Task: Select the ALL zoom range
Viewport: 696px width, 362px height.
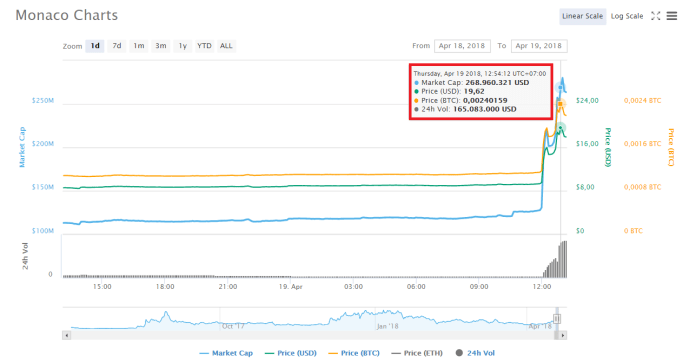Action: coord(226,46)
